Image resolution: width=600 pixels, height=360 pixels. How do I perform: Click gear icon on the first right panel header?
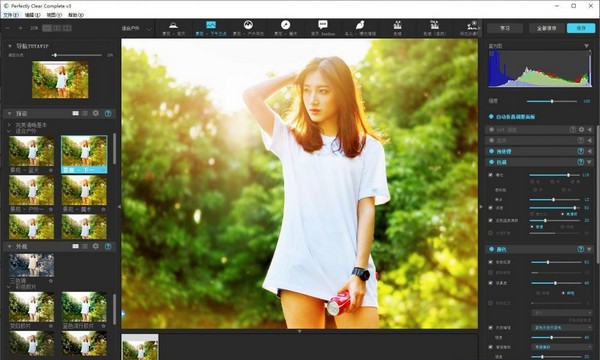pos(582,130)
